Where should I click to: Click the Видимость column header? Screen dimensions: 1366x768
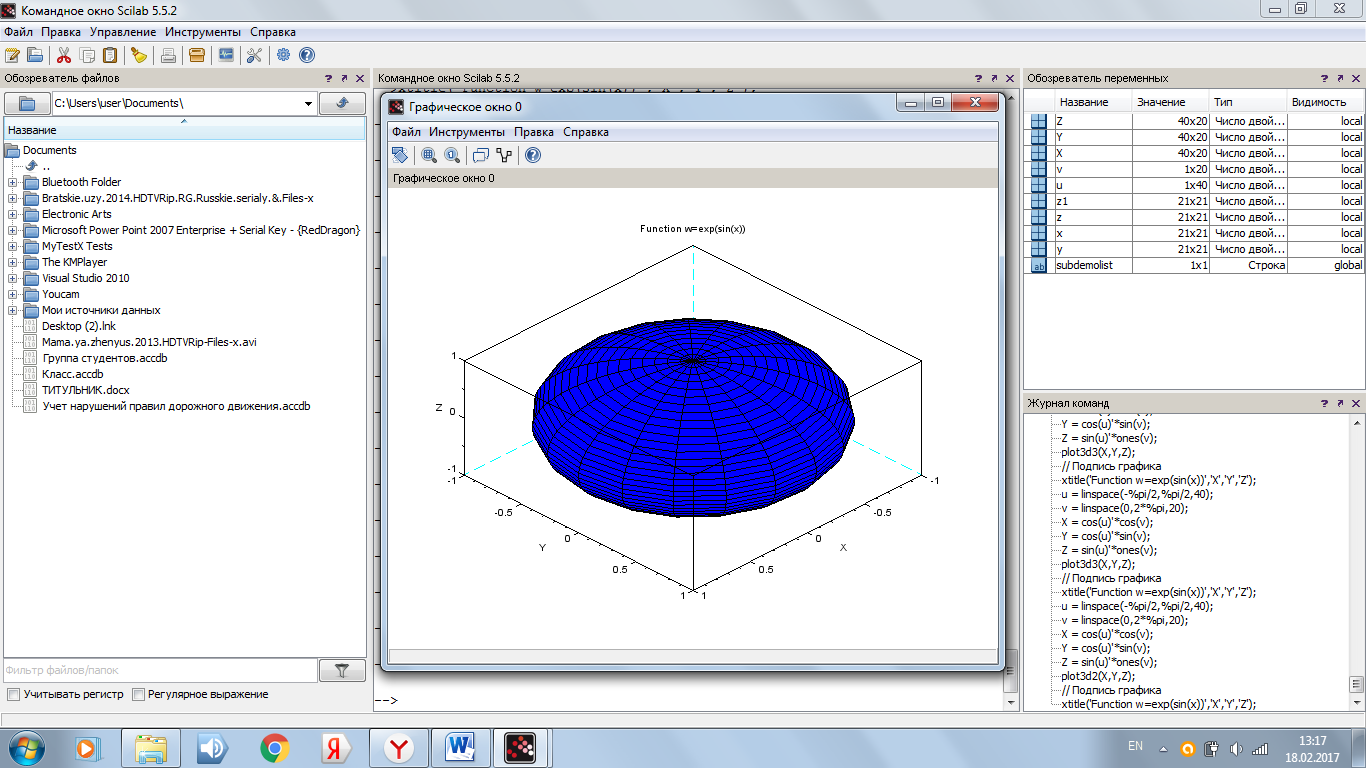(x=1325, y=102)
